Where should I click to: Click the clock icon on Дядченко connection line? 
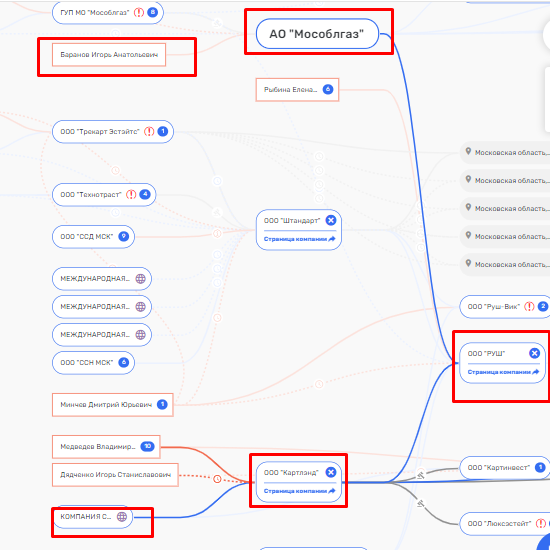pyautogui.click(x=217, y=479)
